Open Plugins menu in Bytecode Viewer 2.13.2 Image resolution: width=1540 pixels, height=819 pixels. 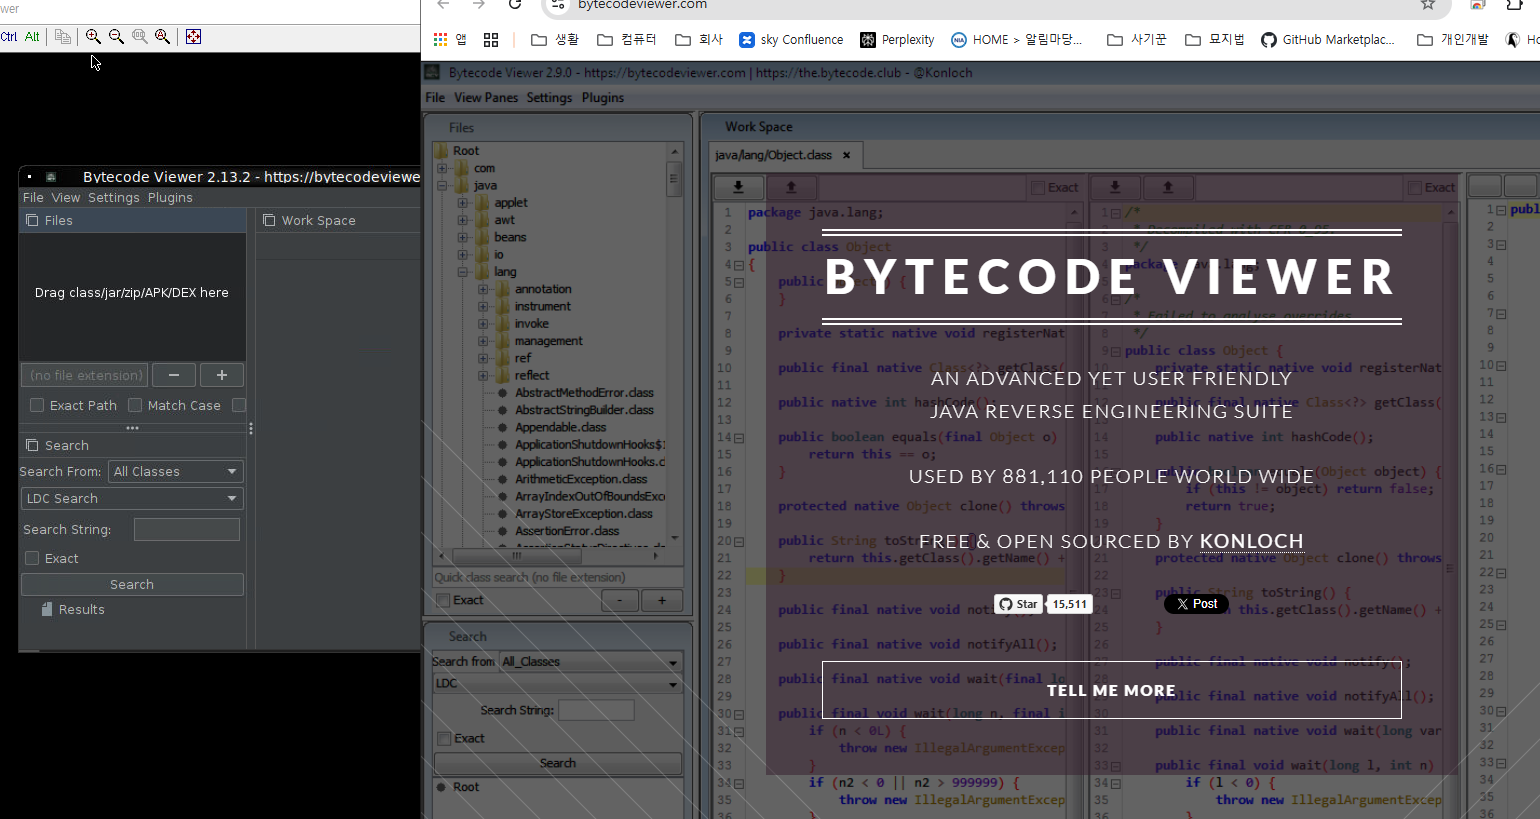(170, 197)
